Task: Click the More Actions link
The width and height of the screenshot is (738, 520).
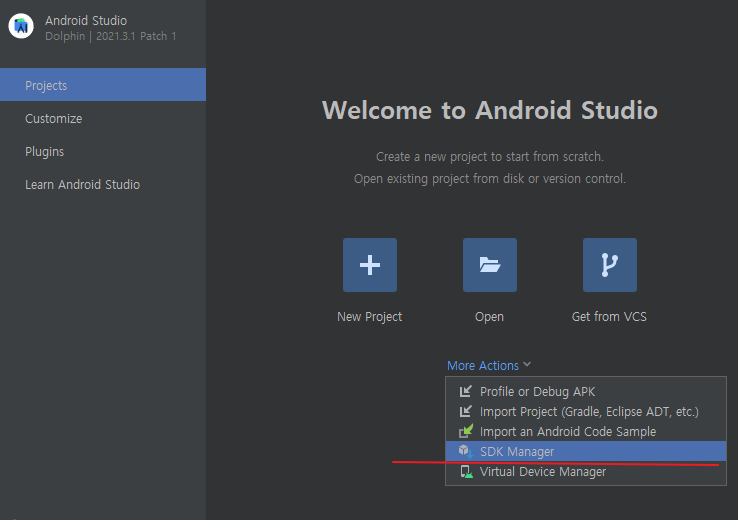Action: 483,366
